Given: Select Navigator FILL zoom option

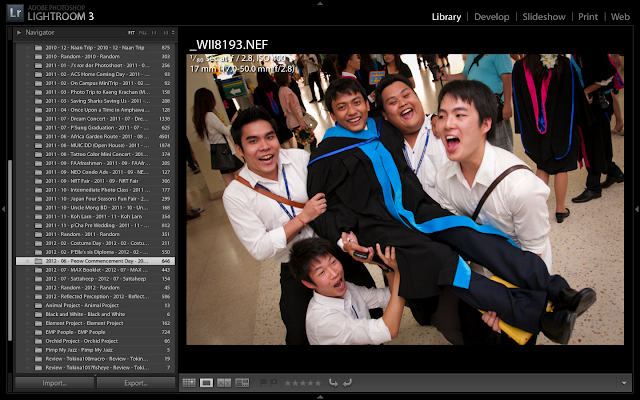Looking at the screenshot, I should pos(143,33).
